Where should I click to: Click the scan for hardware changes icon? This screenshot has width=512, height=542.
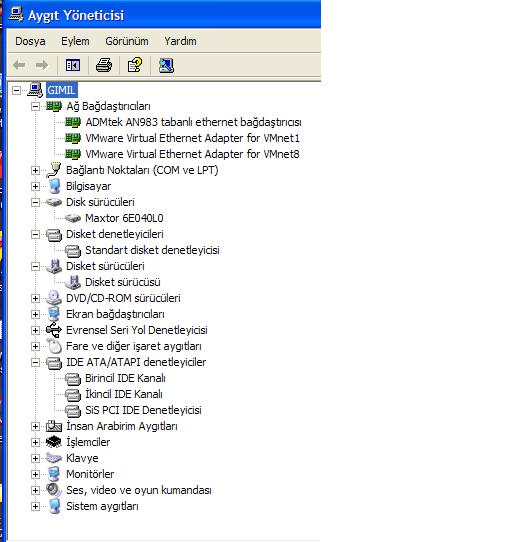pos(166,65)
